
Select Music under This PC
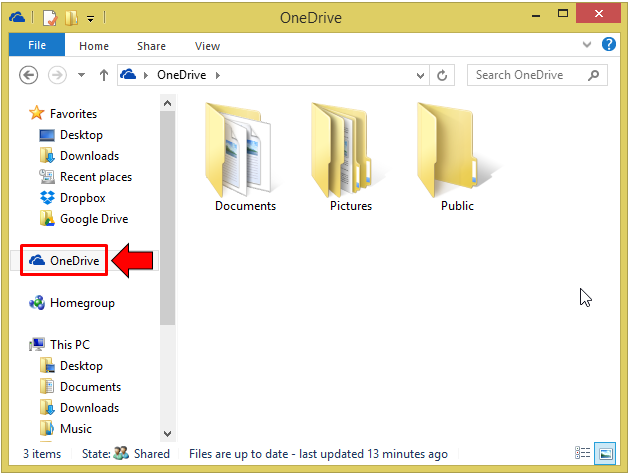(x=76, y=429)
